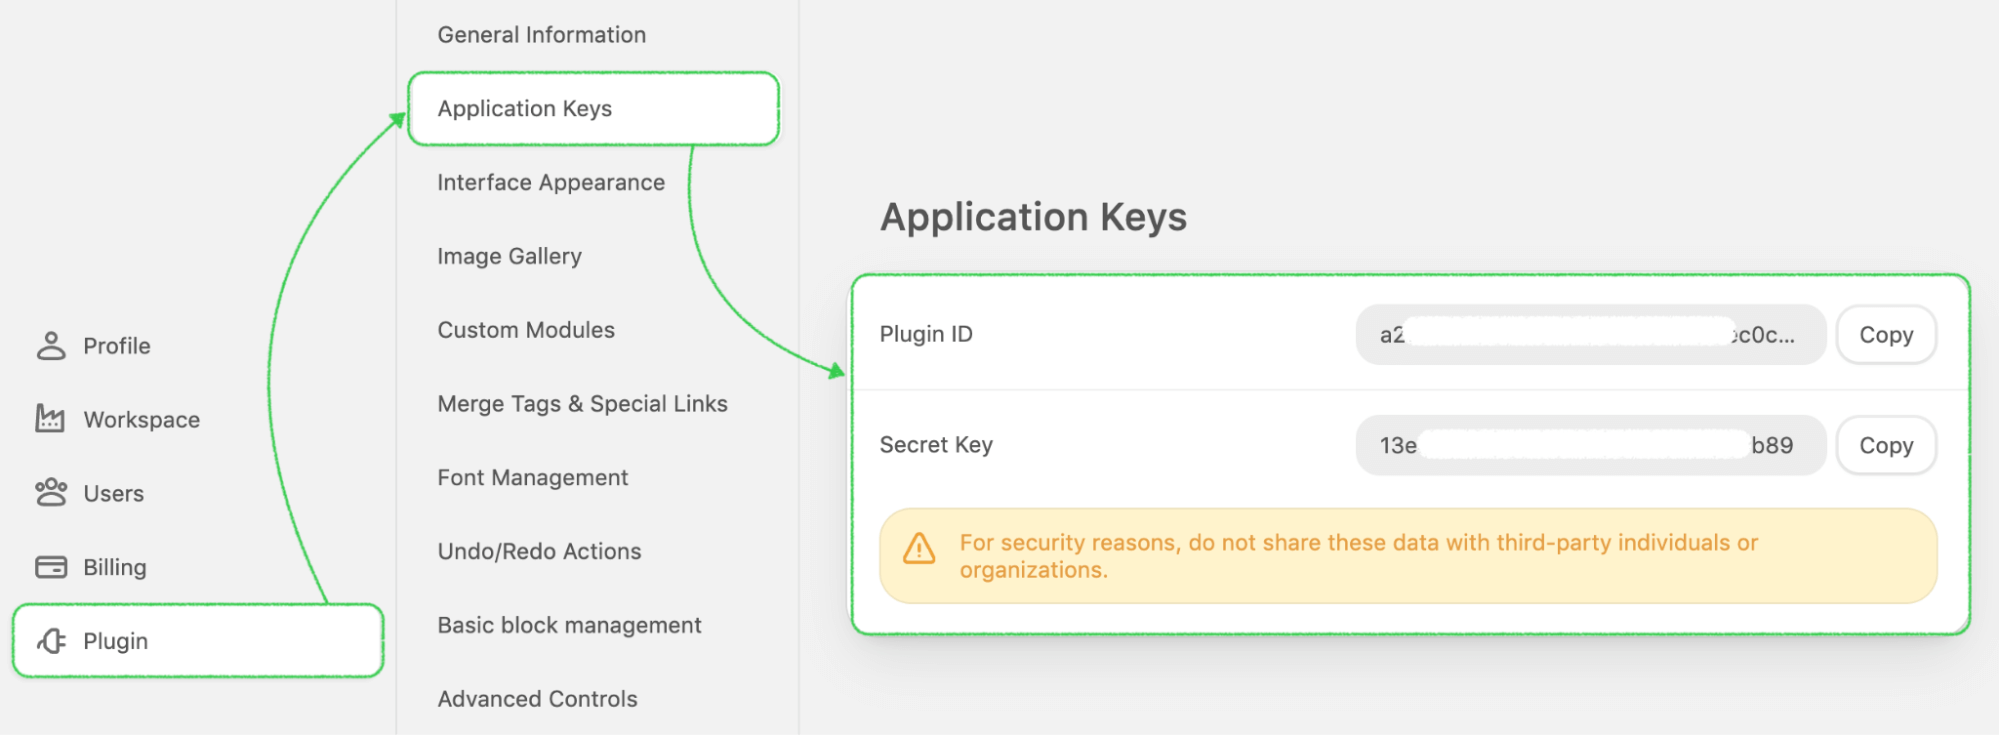
Task: Copy the Secret Key value
Action: [x=1886, y=446]
